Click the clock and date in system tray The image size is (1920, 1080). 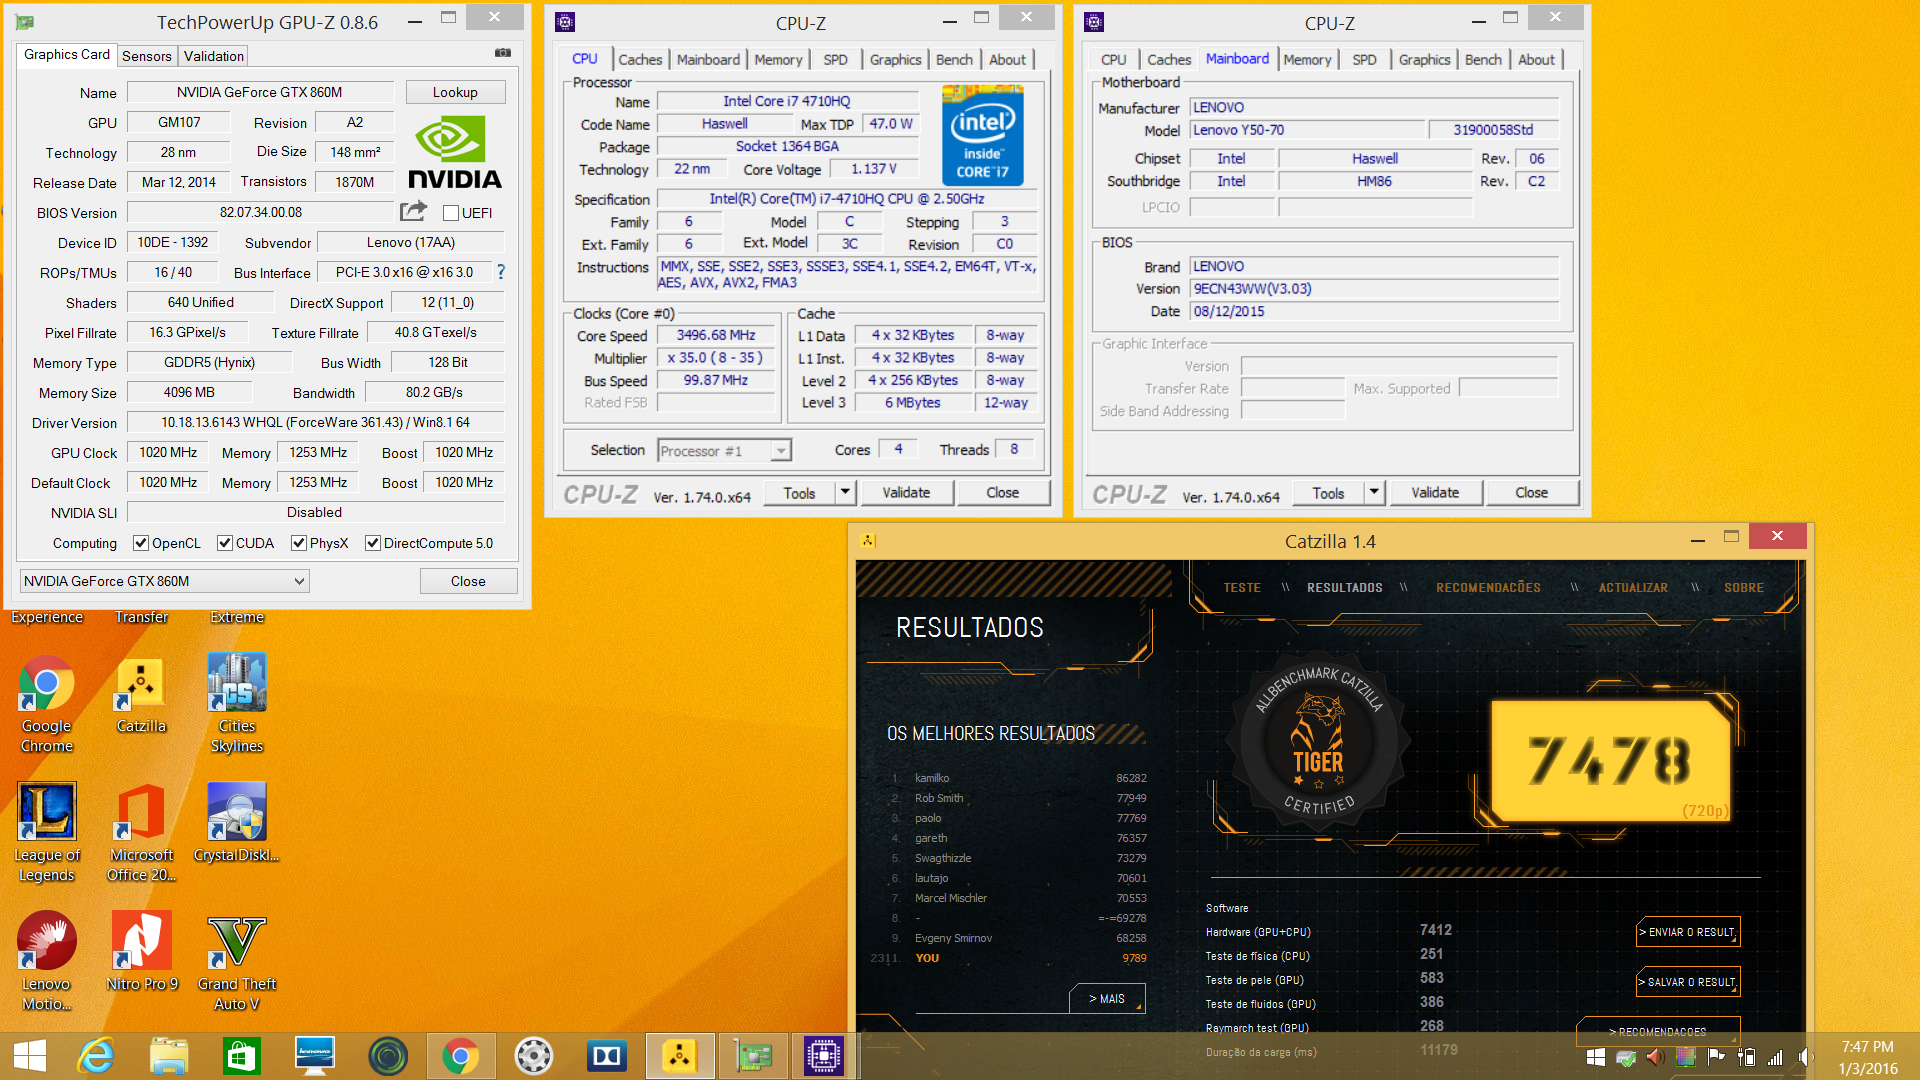point(1867,1057)
